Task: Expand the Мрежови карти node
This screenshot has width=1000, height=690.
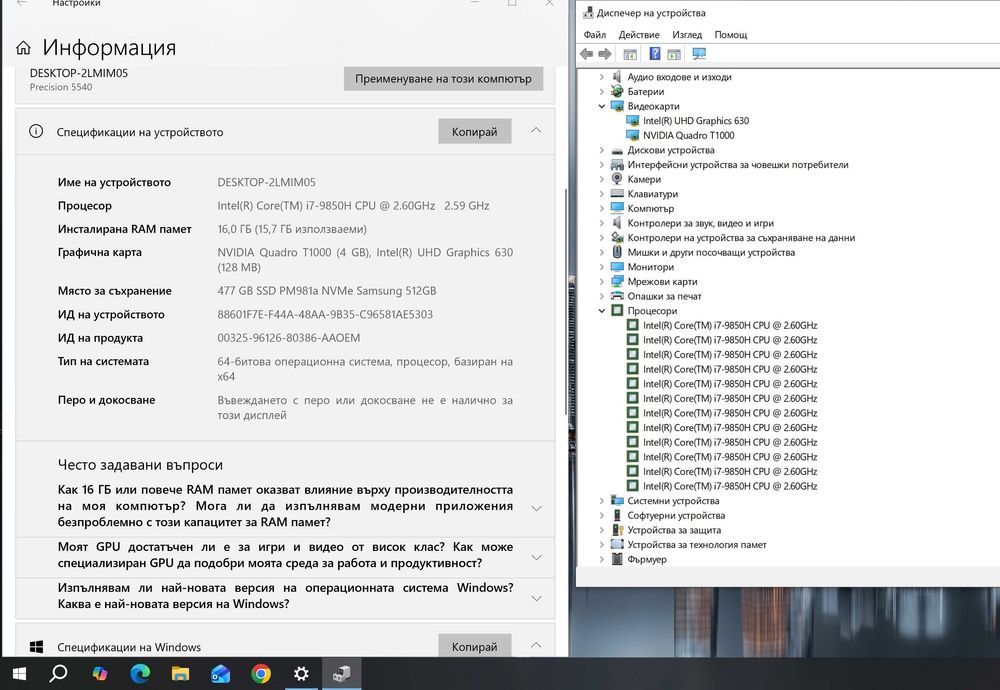Action: (601, 281)
